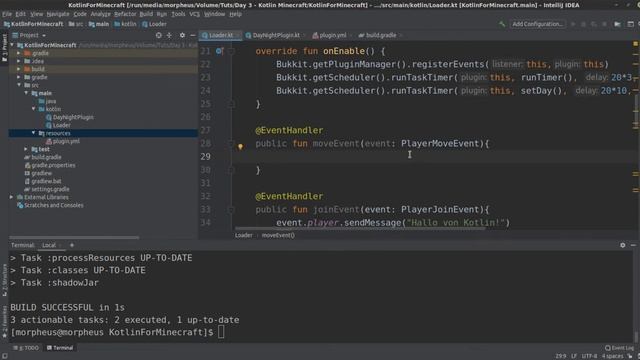The width and height of the screenshot is (640, 360).
Task: Click the locate/scroll-from-source icon in Project panel
Action: click(x=158, y=36)
